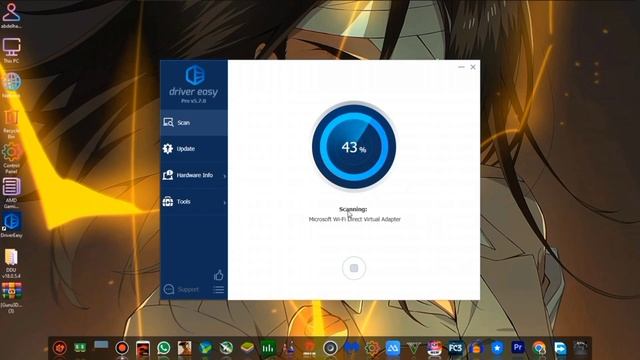Image resolution: width=640 pixels, height=360 pixels.
Task: Open the DriverEasy desktop shortcut
Action: click(11, 225)
